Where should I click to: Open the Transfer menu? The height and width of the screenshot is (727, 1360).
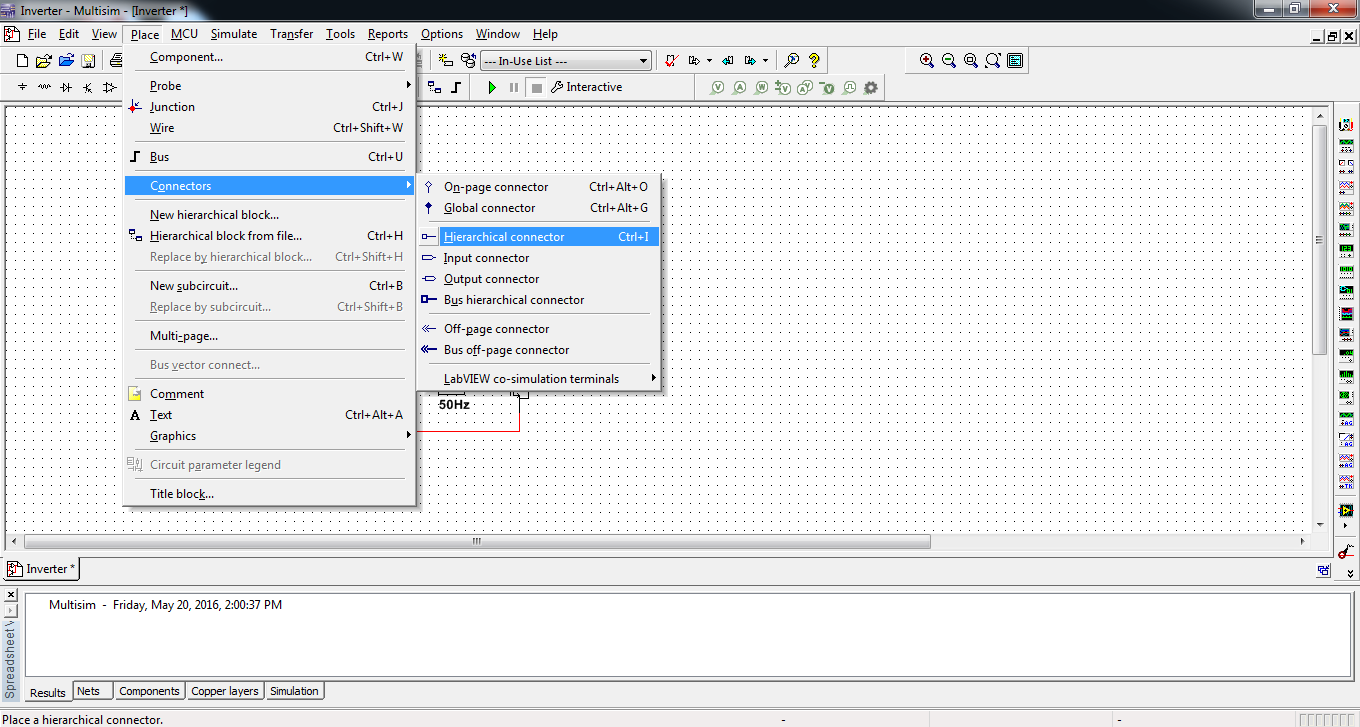coord(292,34)
